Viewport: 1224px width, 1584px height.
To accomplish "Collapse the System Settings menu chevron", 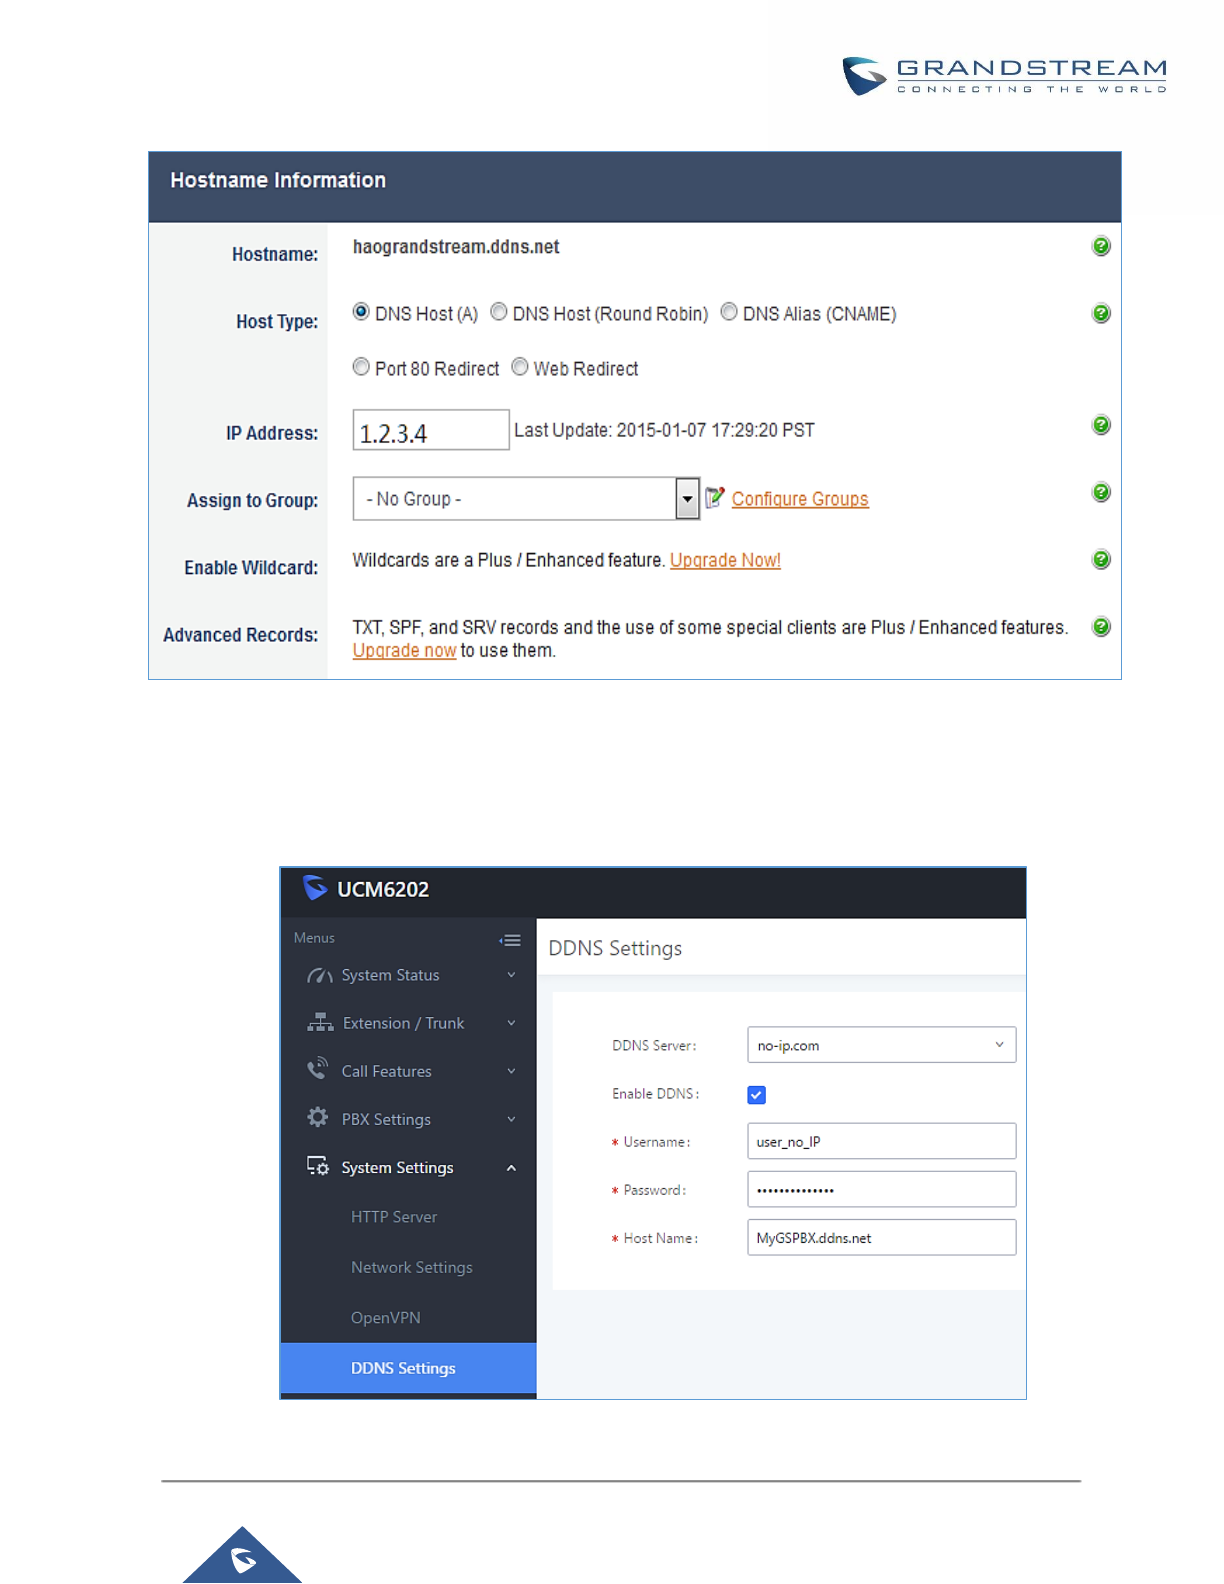I will [511, 1168].
